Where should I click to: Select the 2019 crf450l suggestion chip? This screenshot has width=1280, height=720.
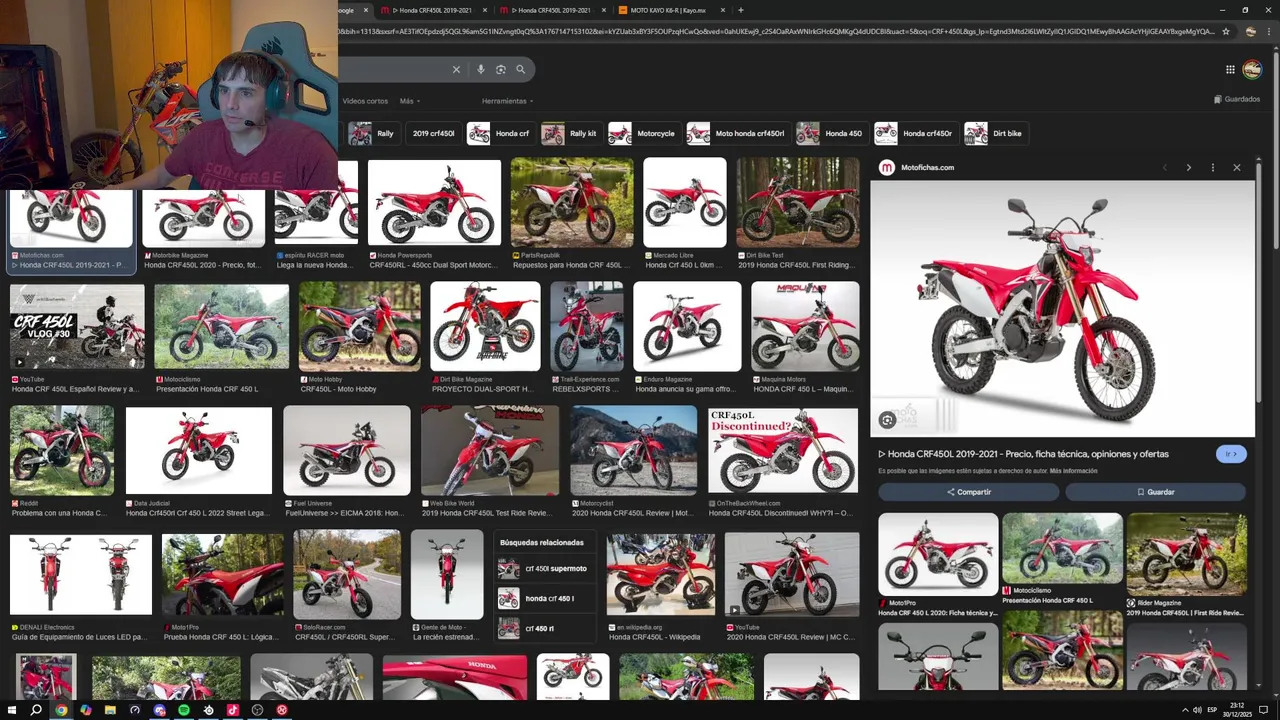433,133
